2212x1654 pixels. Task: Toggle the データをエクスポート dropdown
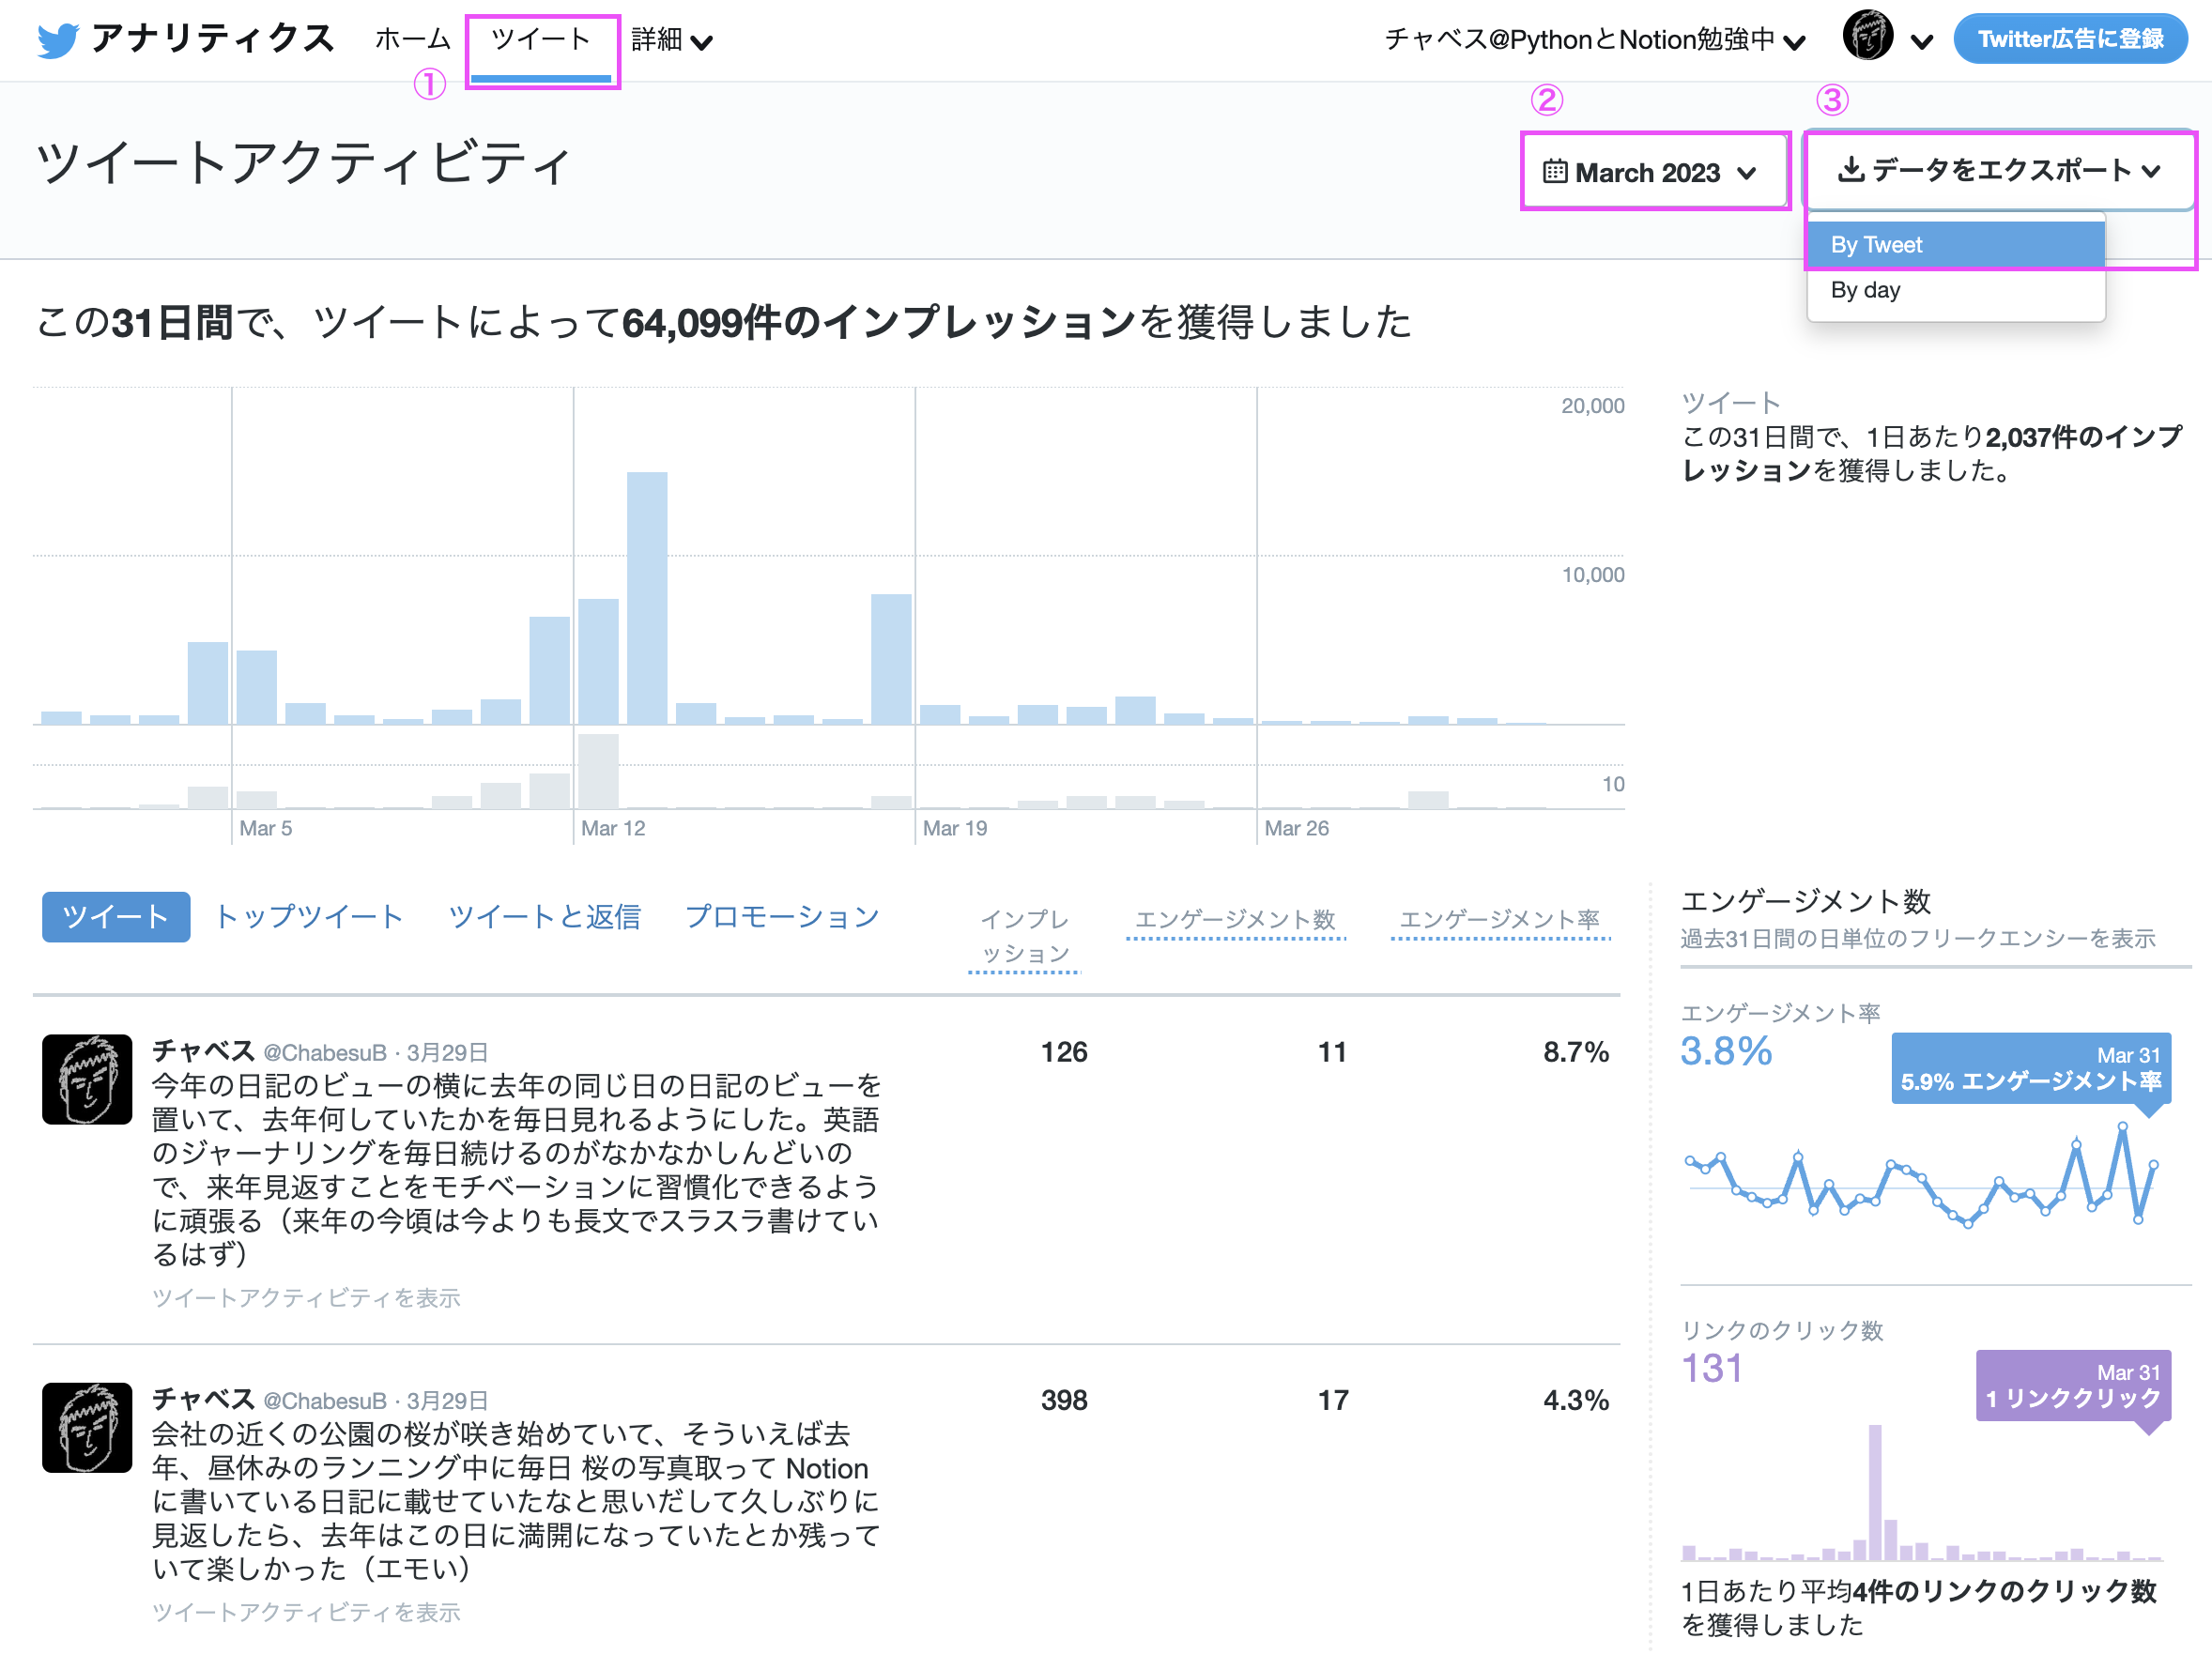[x=1998, y=170]
